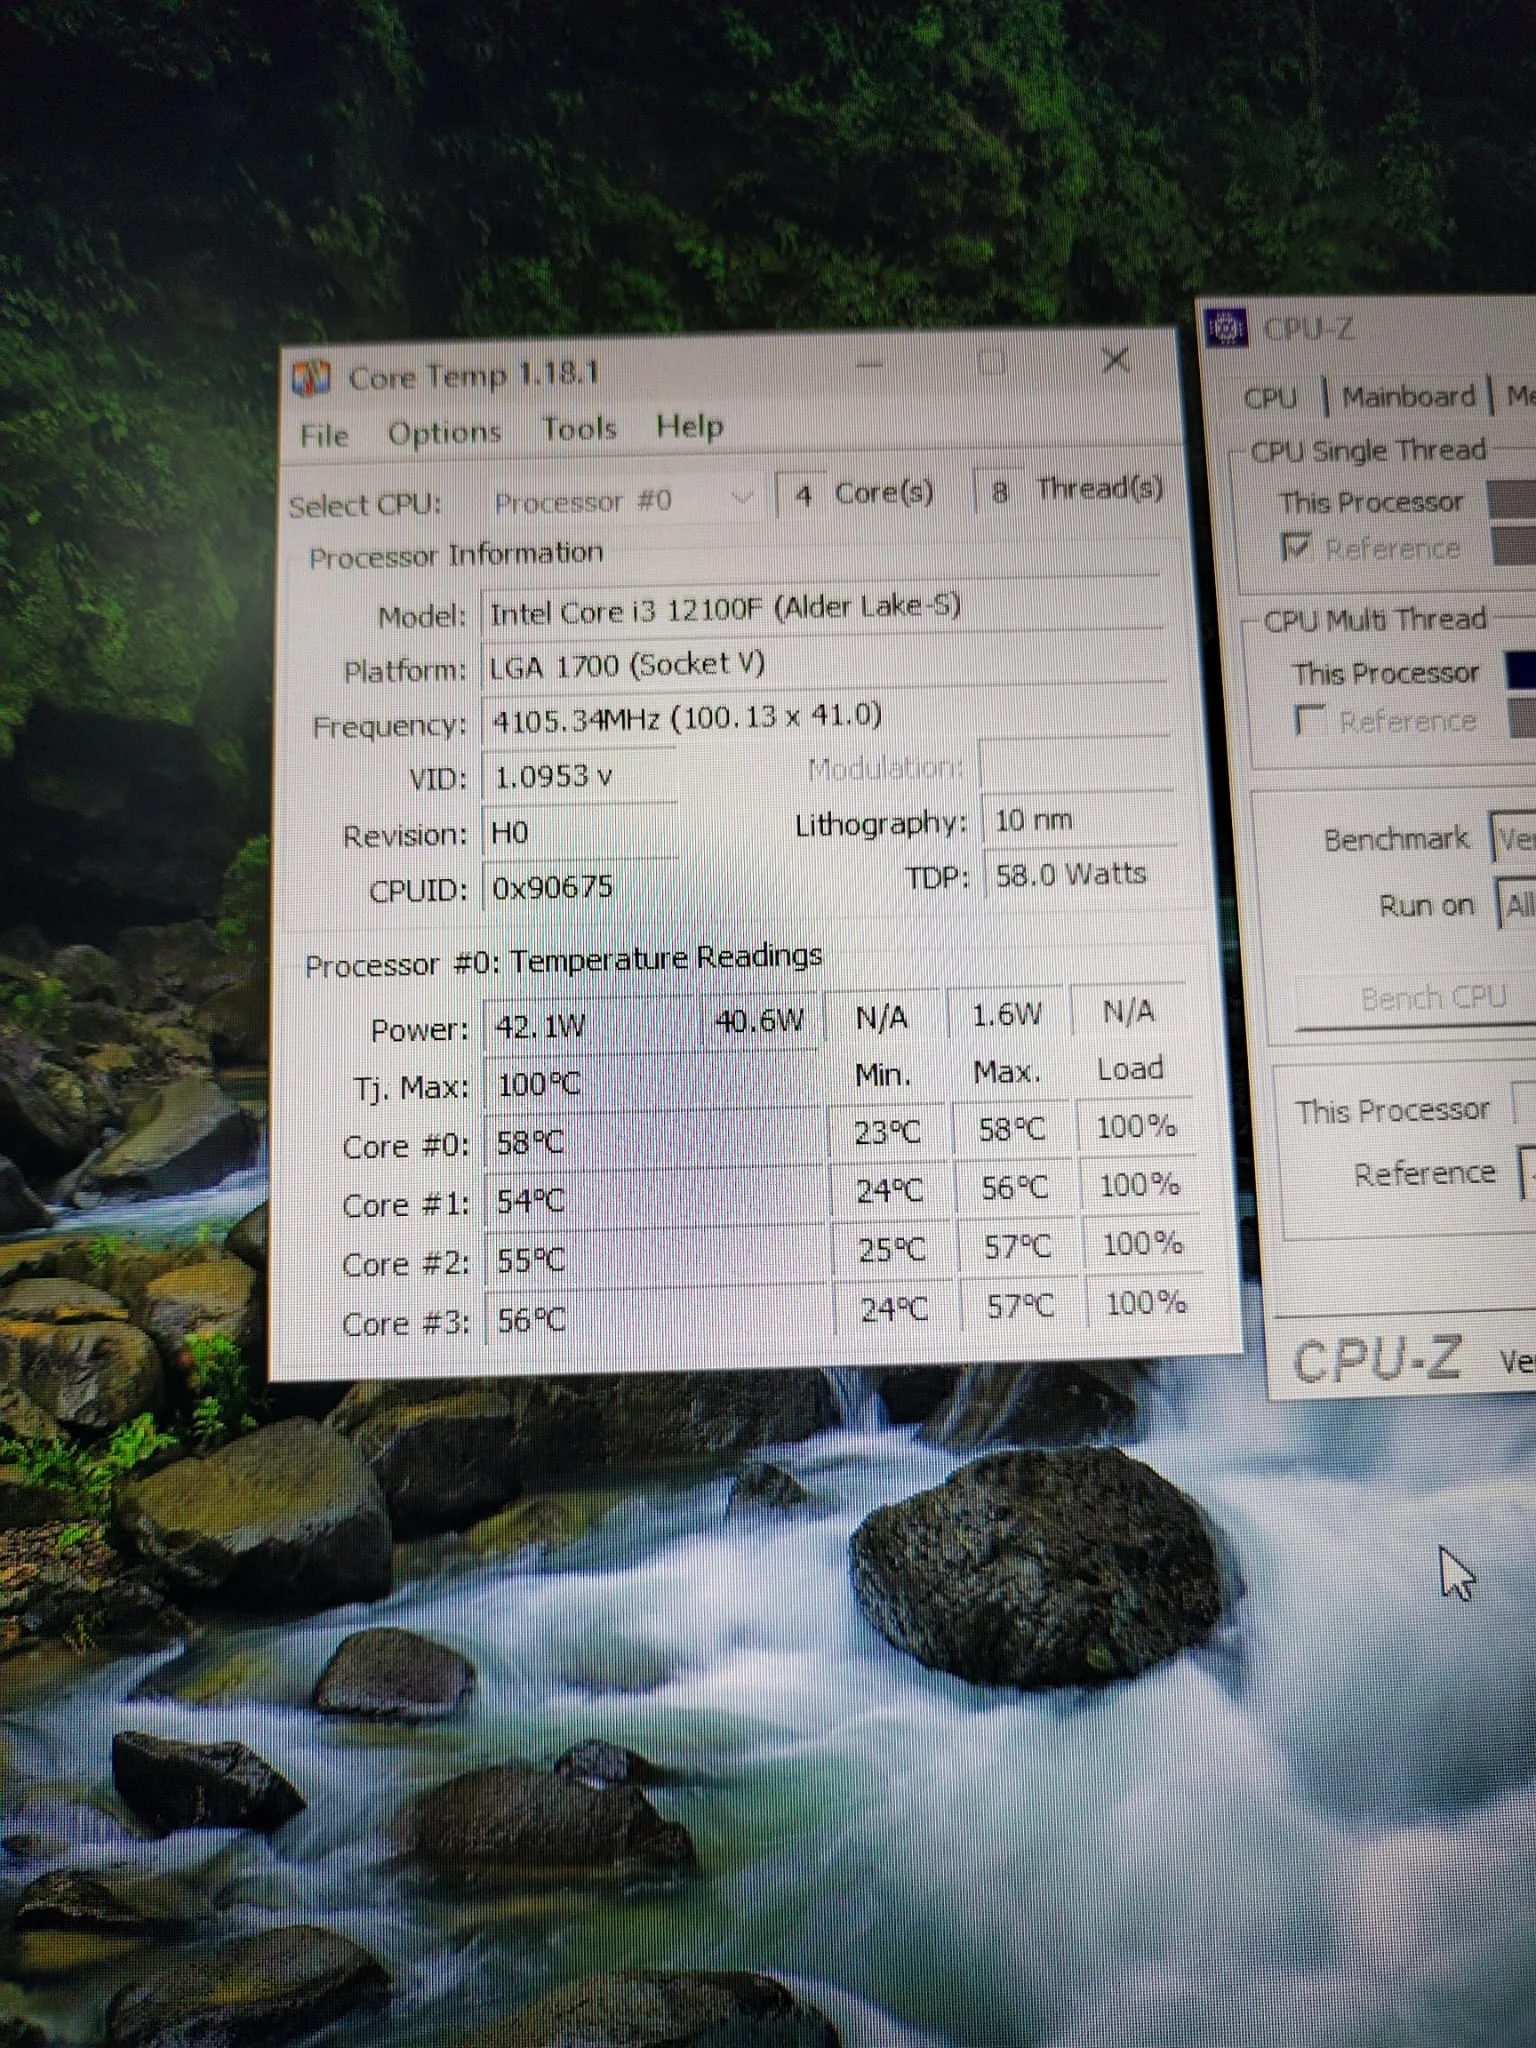Click the TDP value "58.0 Watts"
1536x2048 pixels.
pyautogui.click(x=1070, y=875)
